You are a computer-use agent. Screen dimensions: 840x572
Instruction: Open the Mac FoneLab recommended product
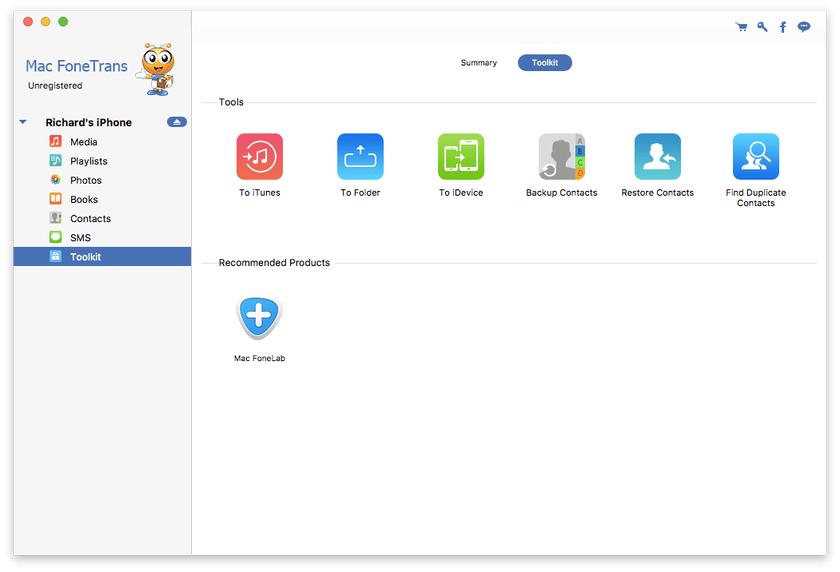[259, 318]
